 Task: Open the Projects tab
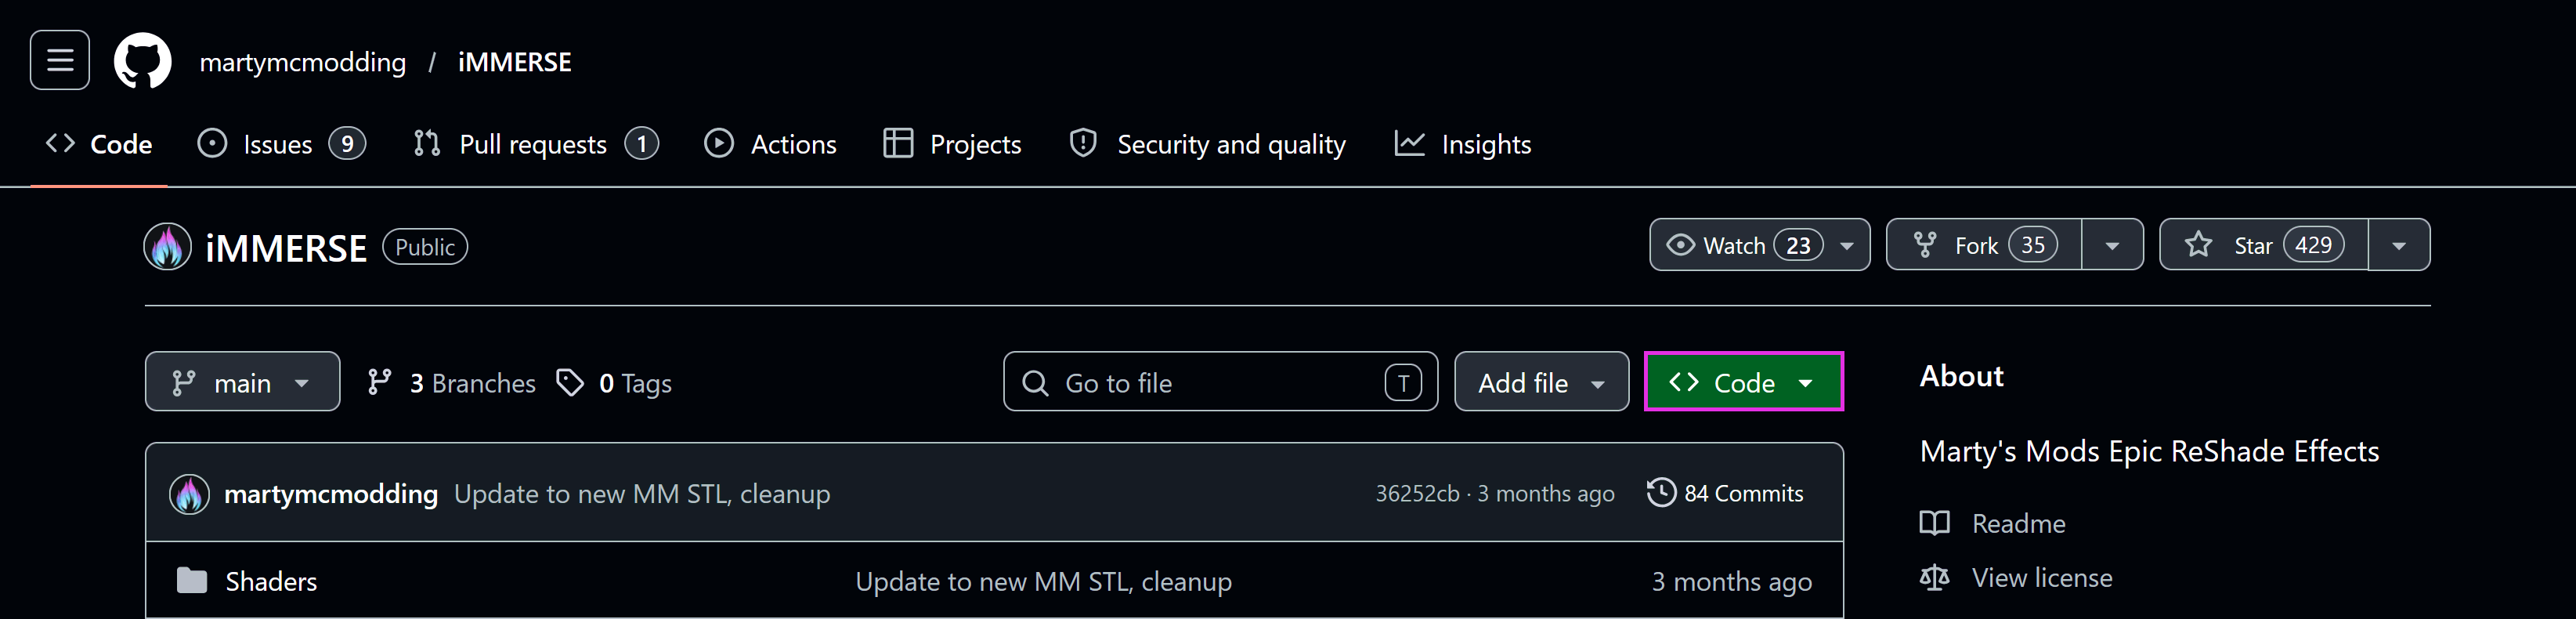pyautogui.click(x=952, y=145)
